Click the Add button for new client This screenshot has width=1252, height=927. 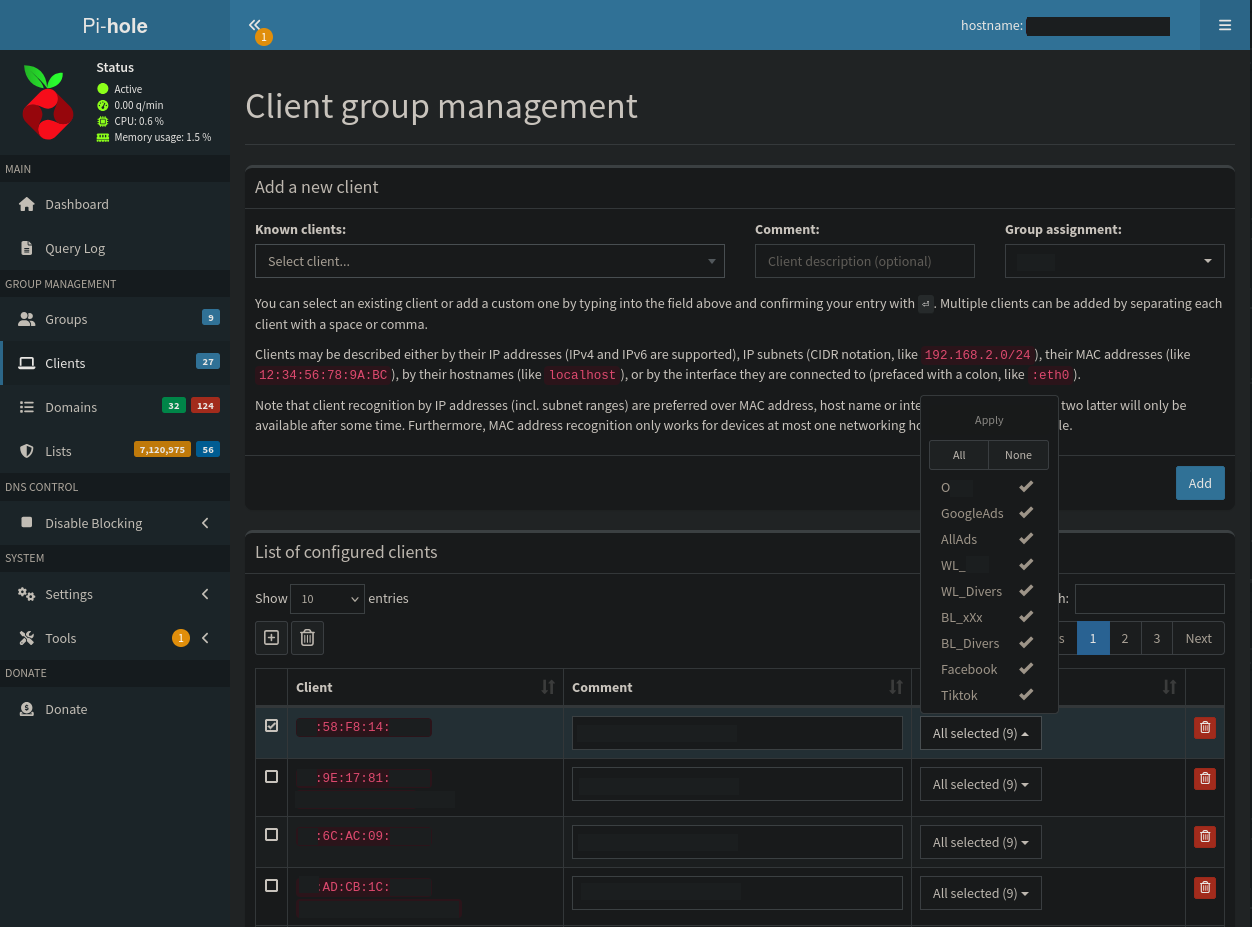(1200, 483)
